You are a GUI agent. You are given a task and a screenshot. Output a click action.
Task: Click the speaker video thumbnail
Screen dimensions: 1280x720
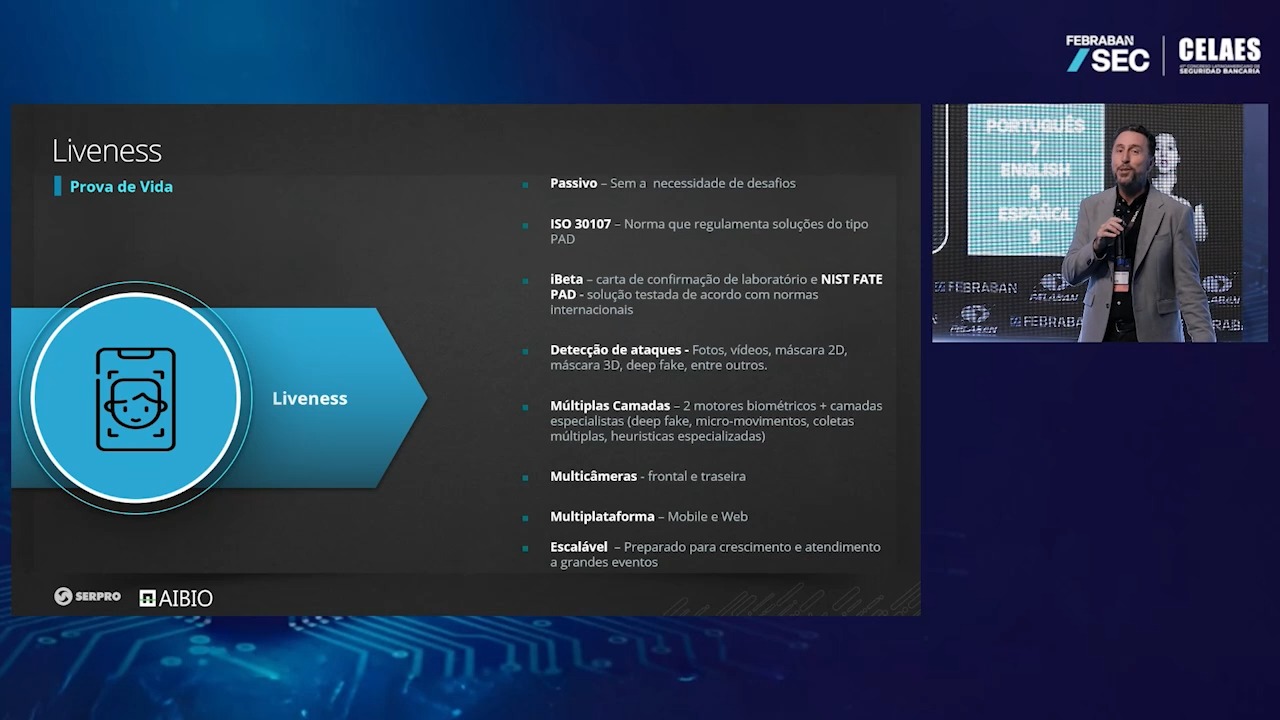pos(1099,223)
